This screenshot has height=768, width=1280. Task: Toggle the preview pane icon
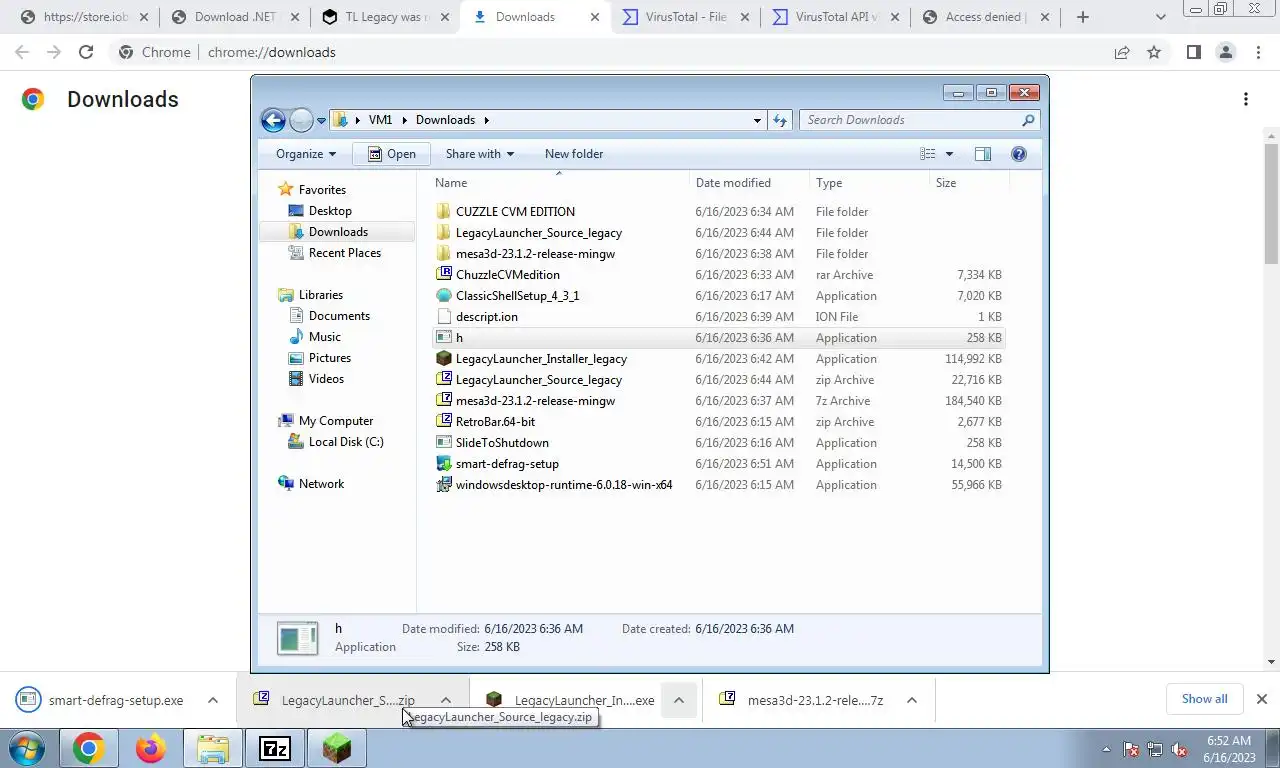pos(983,154)
